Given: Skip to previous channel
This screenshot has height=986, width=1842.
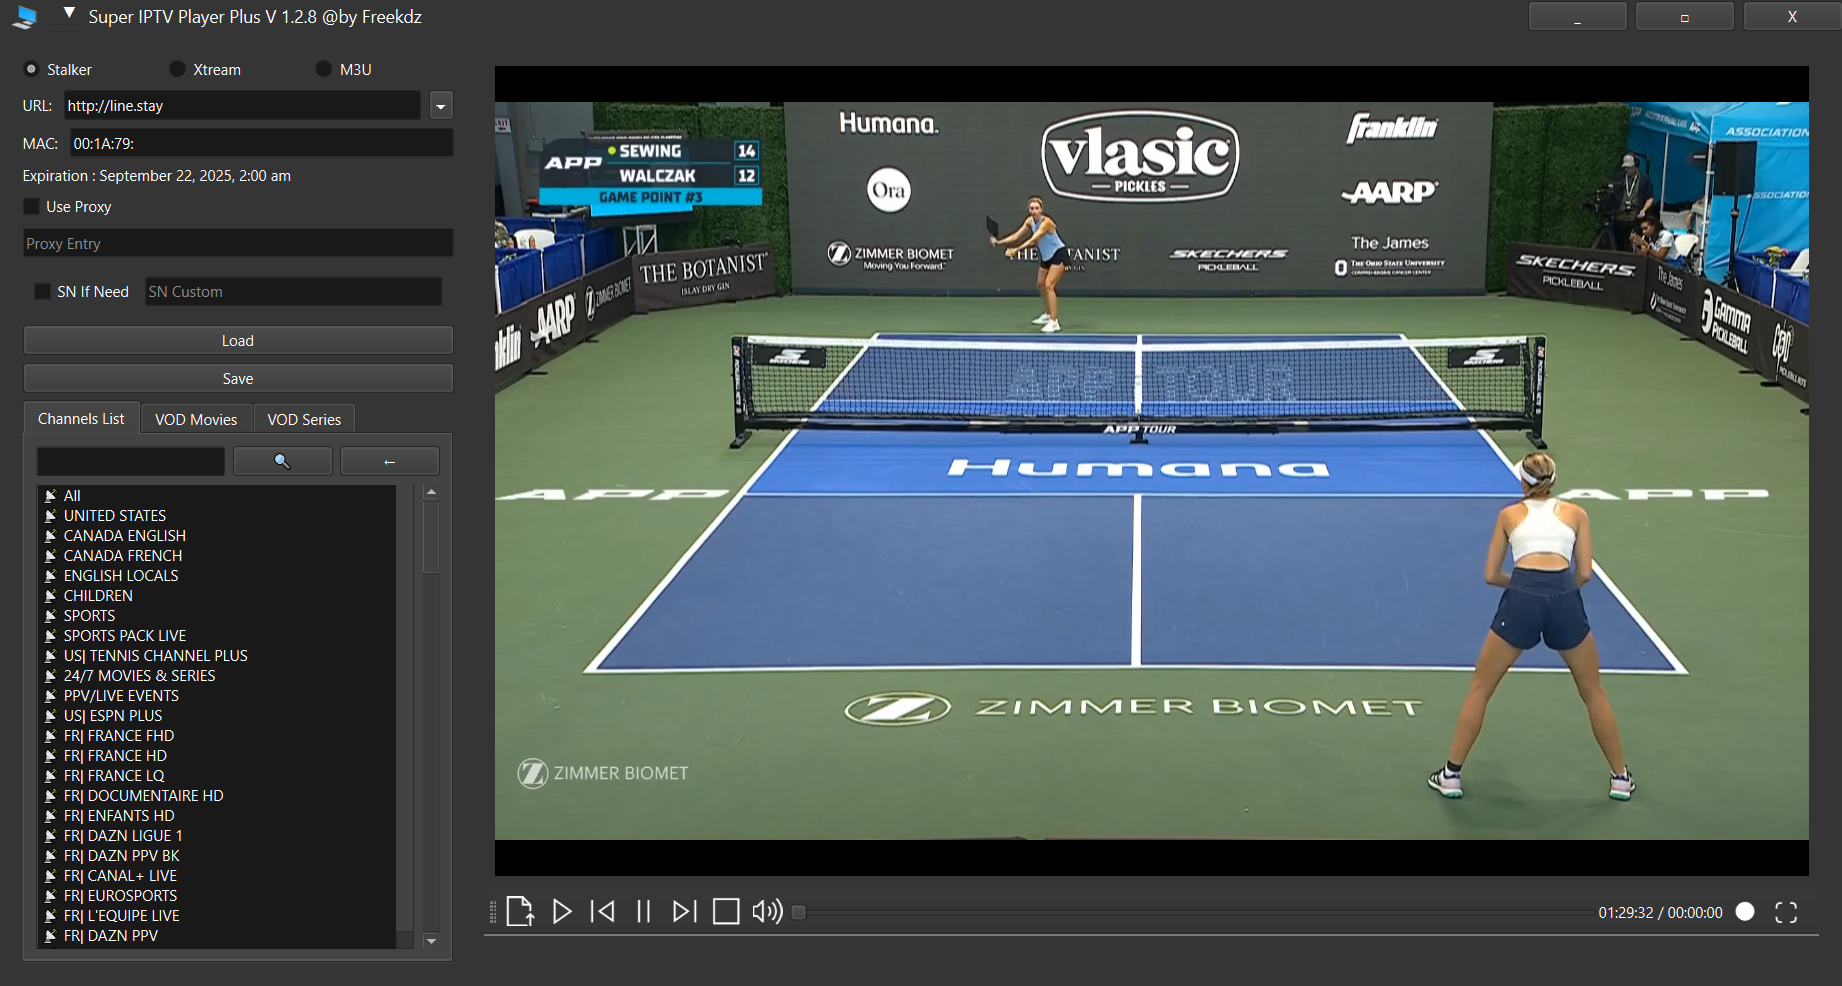Looking at the screenshot, I should point(603,911).
